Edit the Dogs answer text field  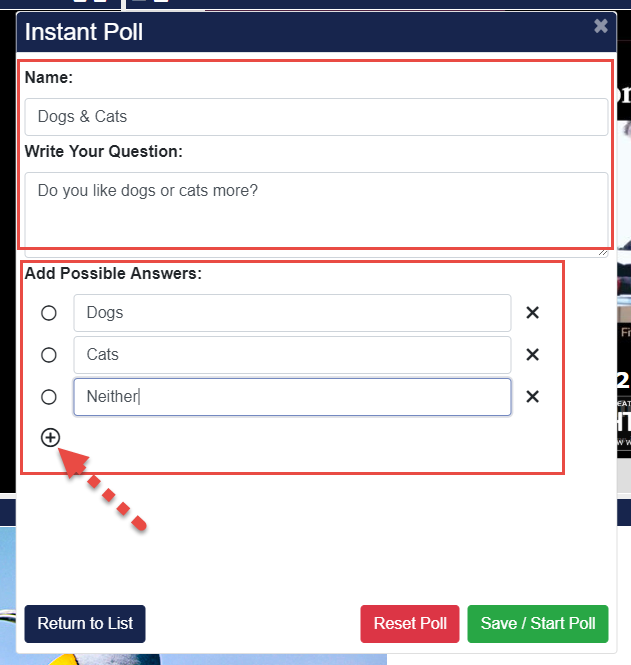[x=292, y=313]
